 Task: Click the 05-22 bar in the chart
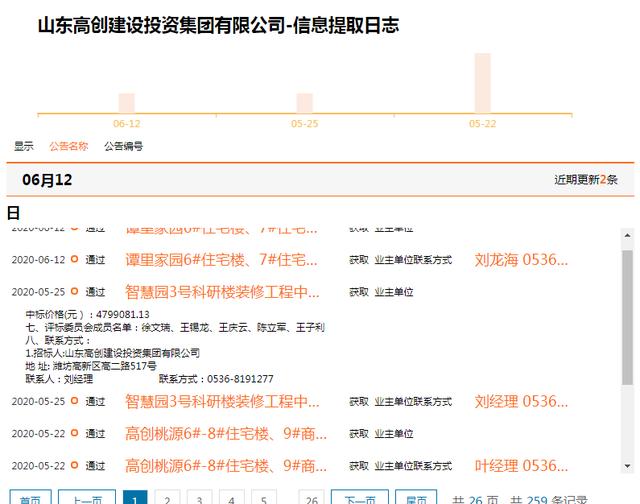tap(482, 83)
